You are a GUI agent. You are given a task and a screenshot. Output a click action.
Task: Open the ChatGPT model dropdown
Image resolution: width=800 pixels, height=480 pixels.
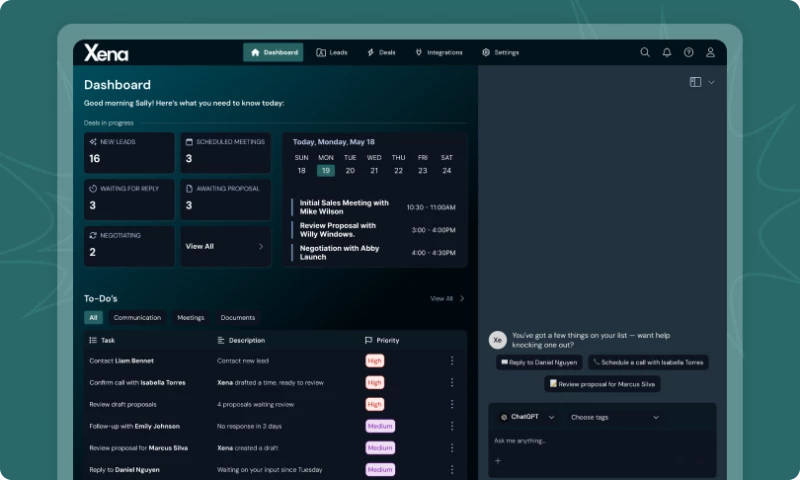pyautogui.click(x=527, y=417)
